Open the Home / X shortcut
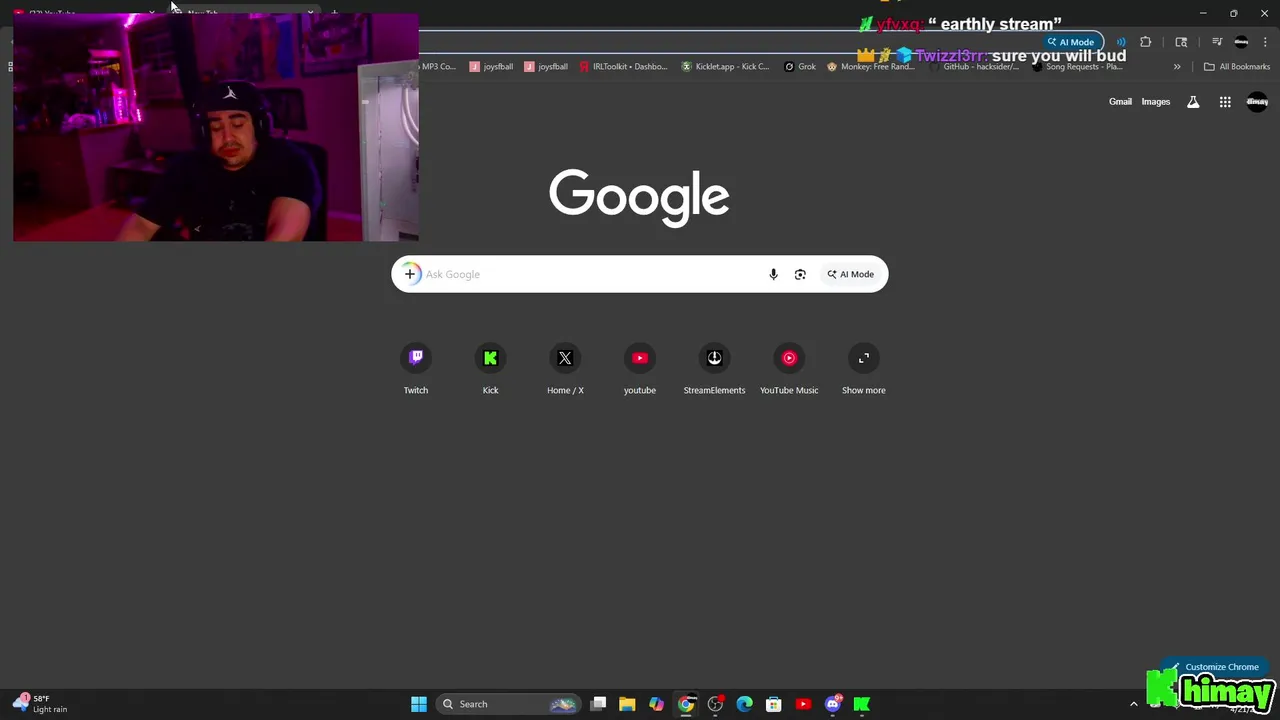Viewport: 1280px width, 720px height. point(565,370)
